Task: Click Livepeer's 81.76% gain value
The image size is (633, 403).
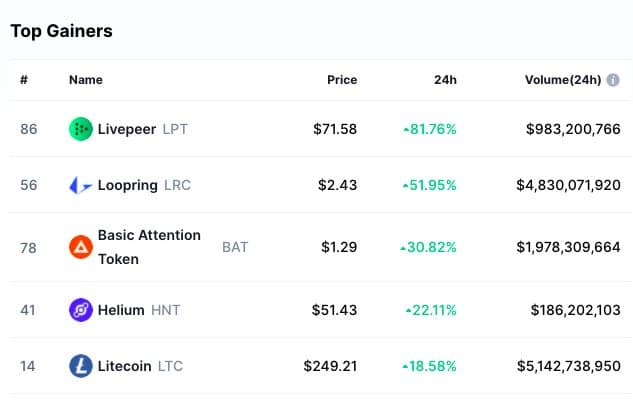Action: tap(432, 129)
